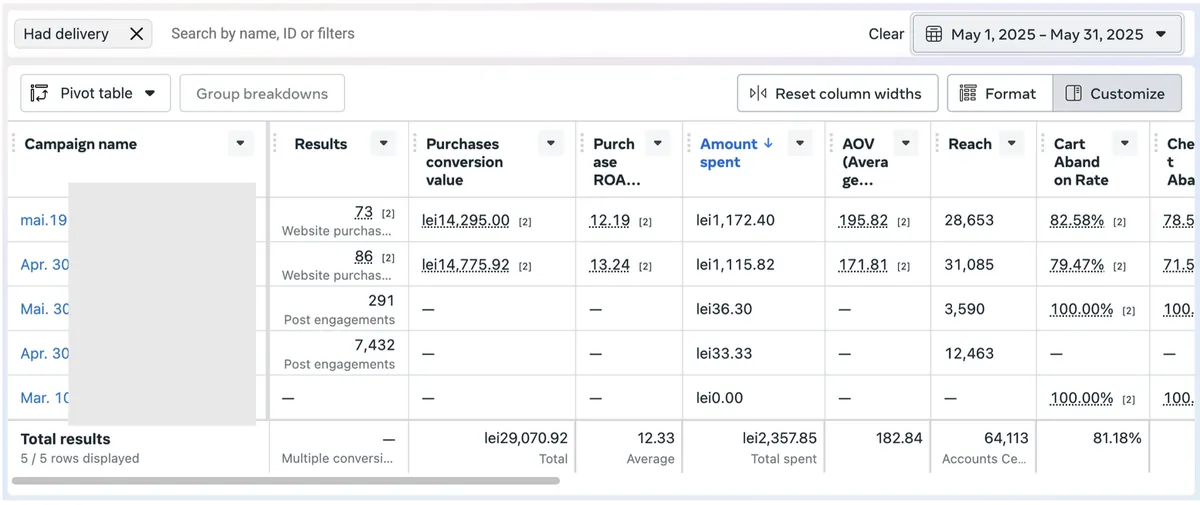The height and width of the screenshot is (505, 1200).
Task: Click the 12.33 average ROAS total
Action: click(656, 438)
